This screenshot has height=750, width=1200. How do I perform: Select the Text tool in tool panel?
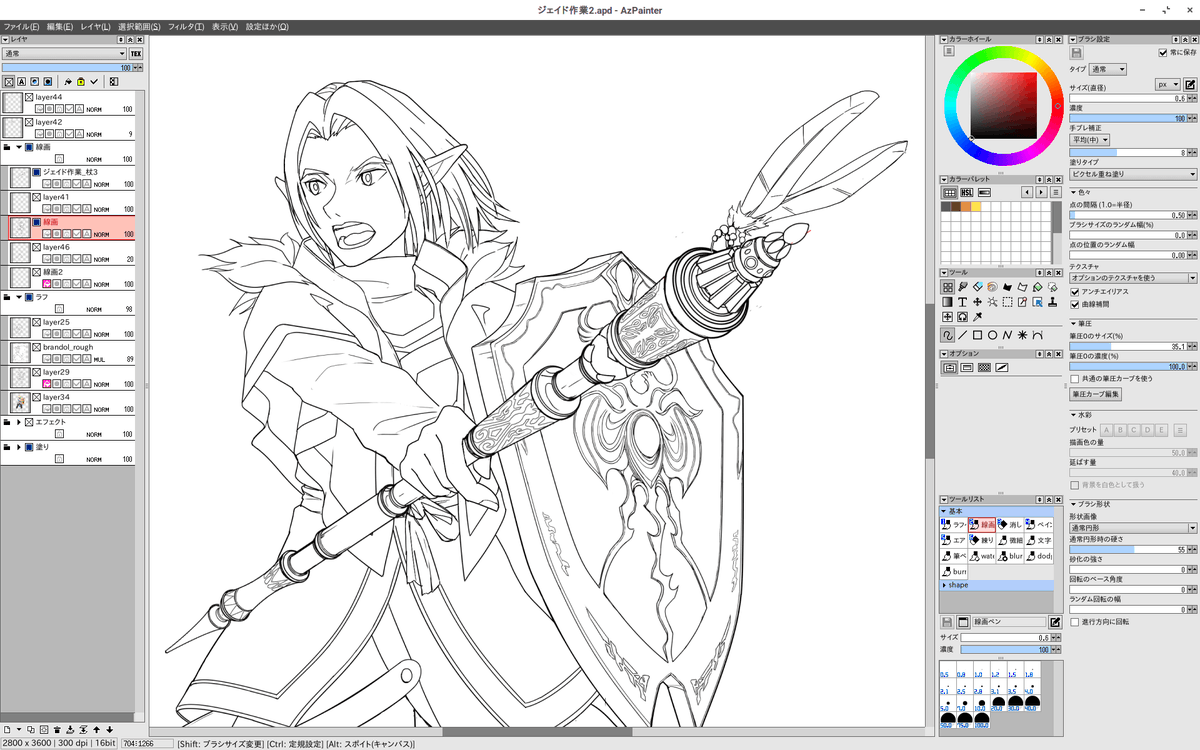click(x=962, y=301)
